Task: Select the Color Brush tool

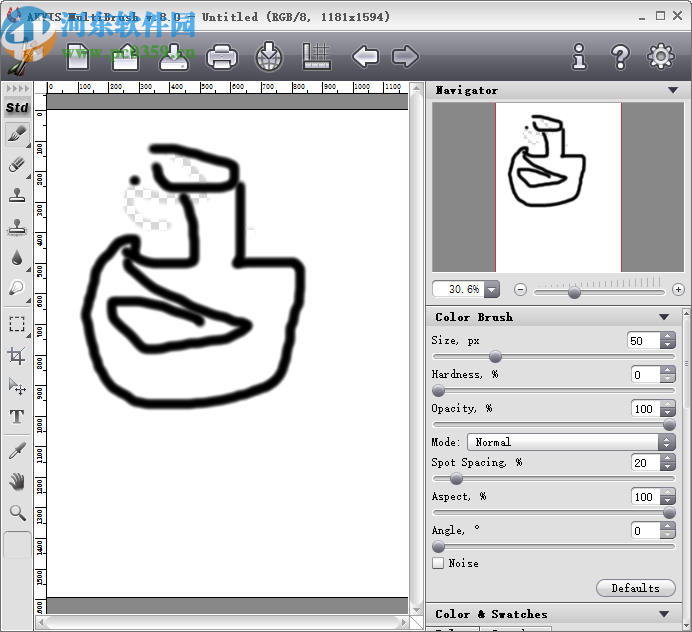Action: click(x=17, y=134)
